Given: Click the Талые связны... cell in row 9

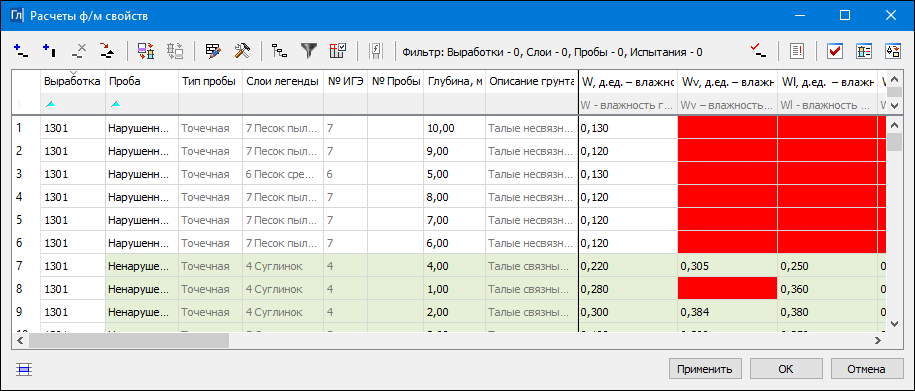Looking at the screenshot, I should click(x=531, y=311).
